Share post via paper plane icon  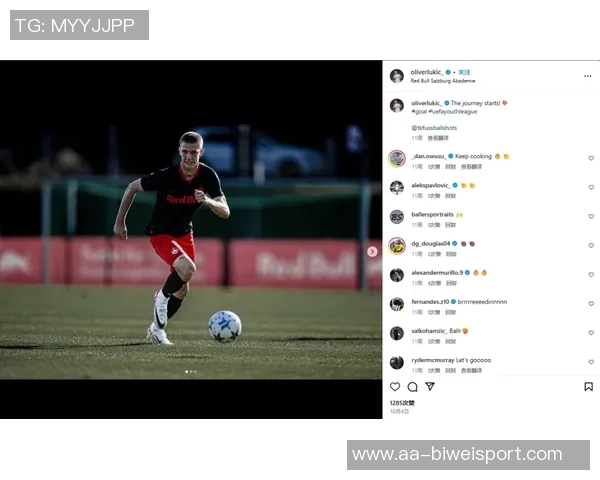click(430, 386)
